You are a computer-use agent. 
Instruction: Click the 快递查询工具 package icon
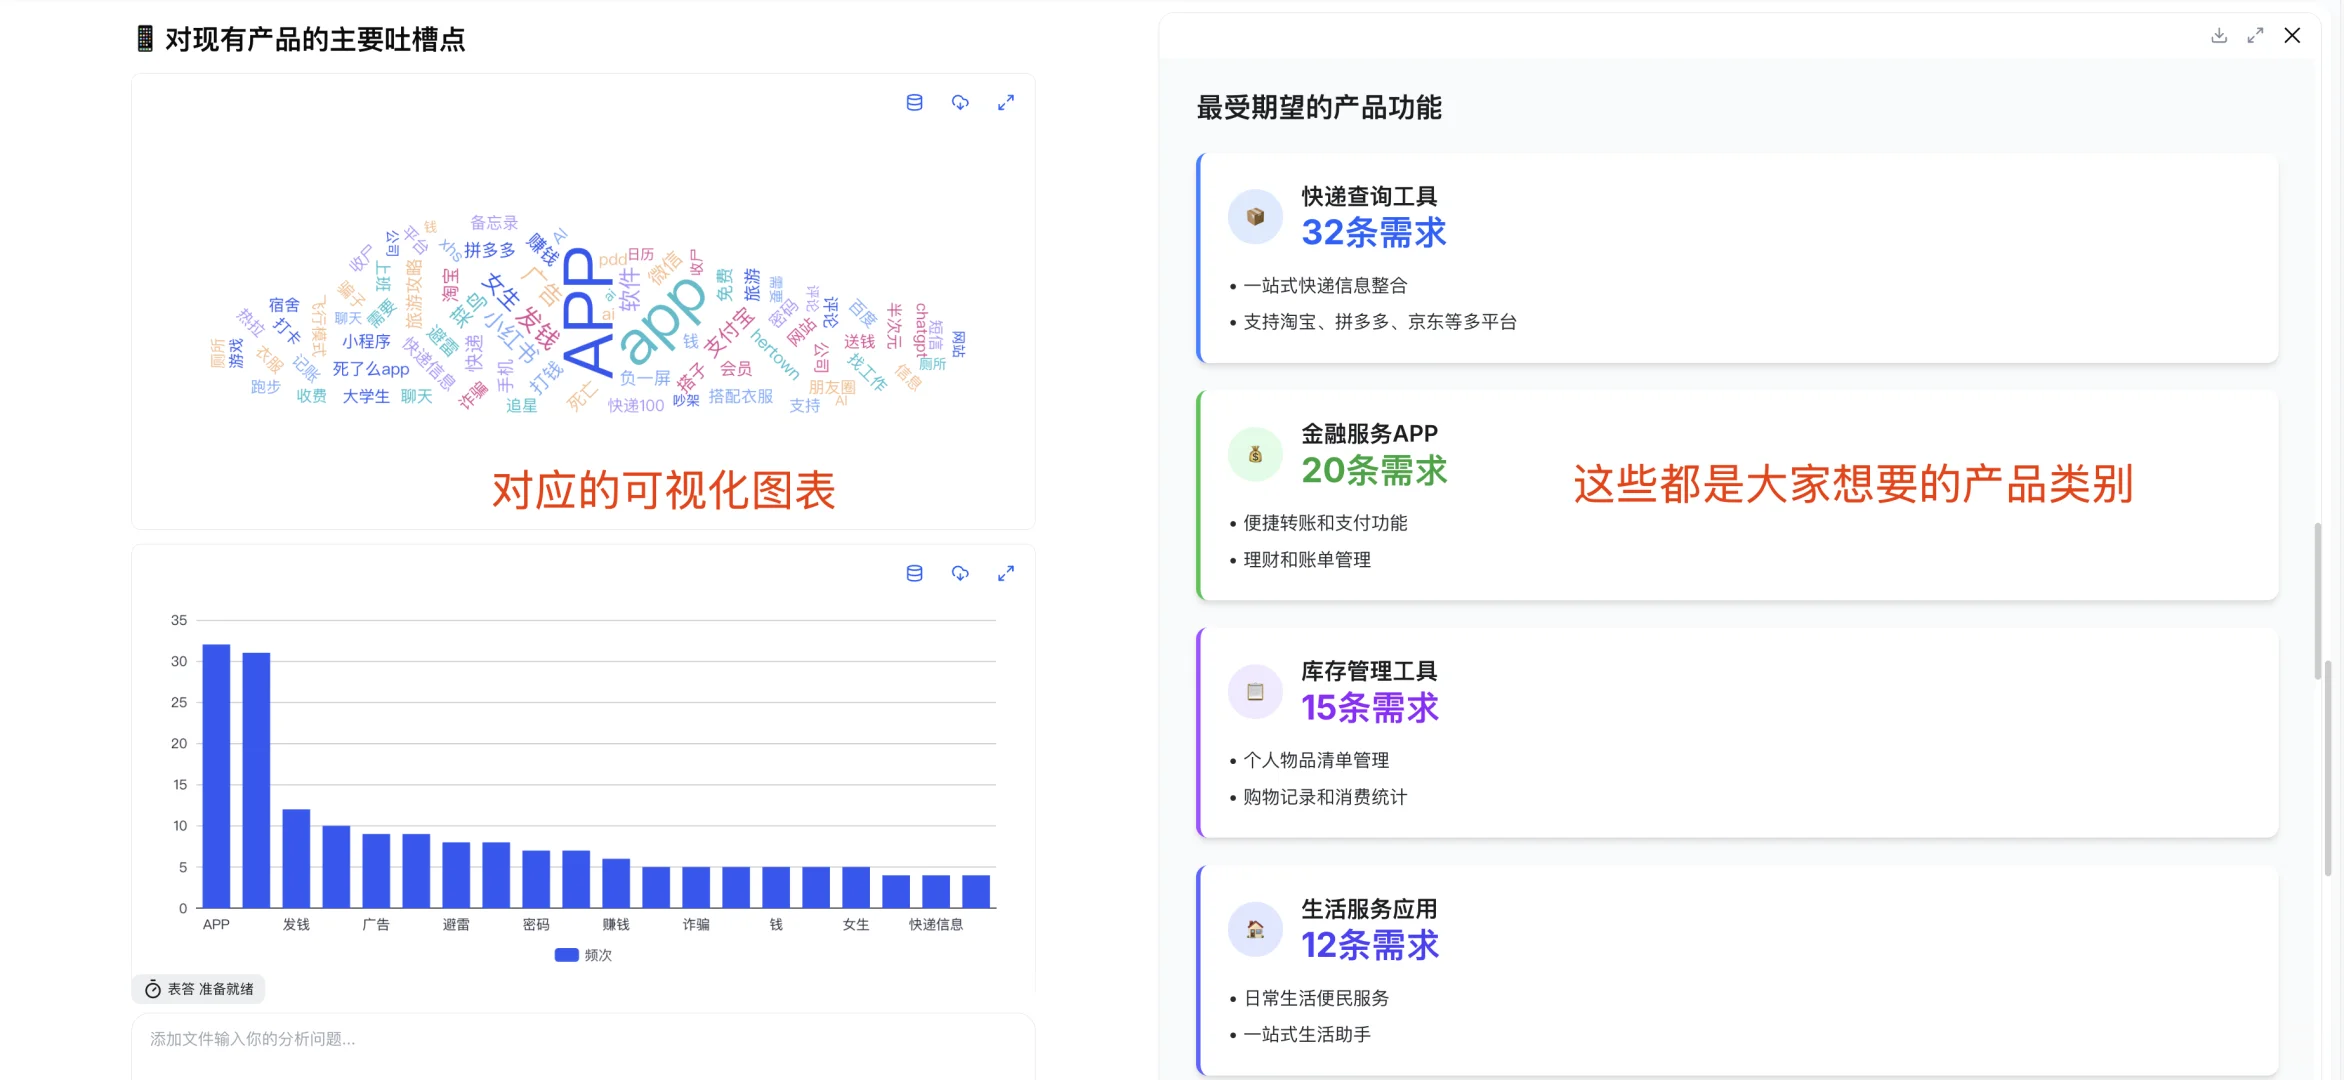[1255, 216]
